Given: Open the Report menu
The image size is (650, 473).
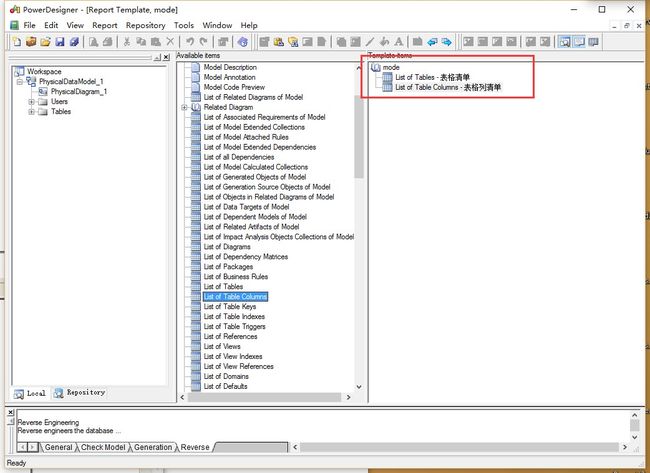Looking at the screenshot, I should click(105, 25).
